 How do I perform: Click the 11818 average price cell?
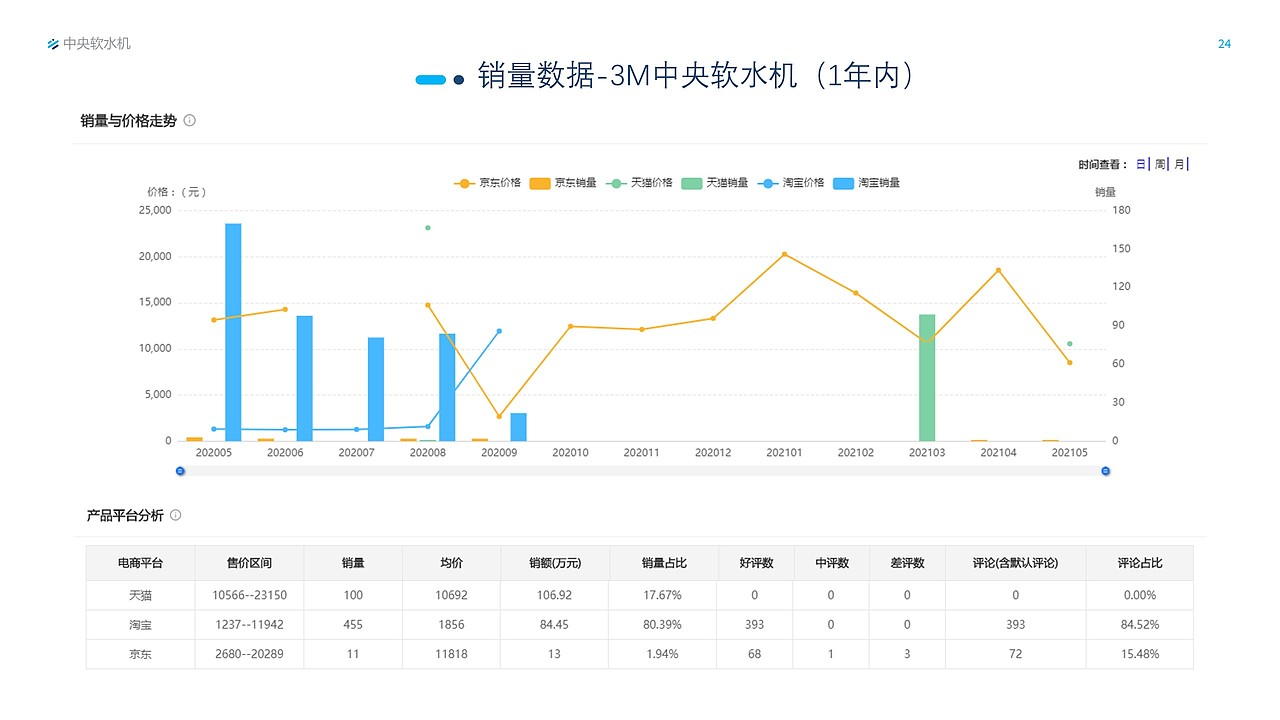tap(451, 654)
